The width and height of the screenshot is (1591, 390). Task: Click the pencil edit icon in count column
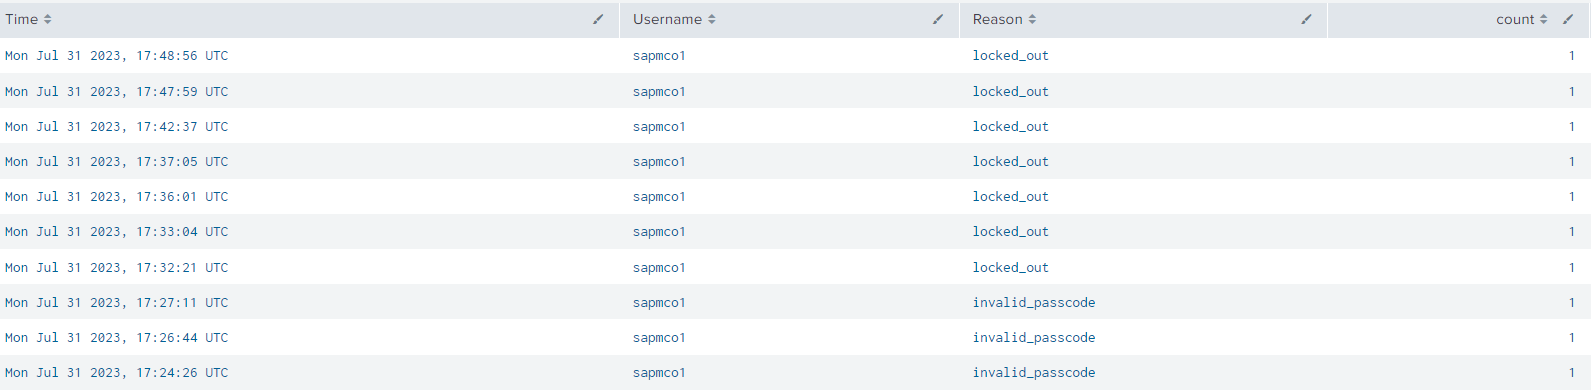pyautogui.click(x=1568, y=19)
